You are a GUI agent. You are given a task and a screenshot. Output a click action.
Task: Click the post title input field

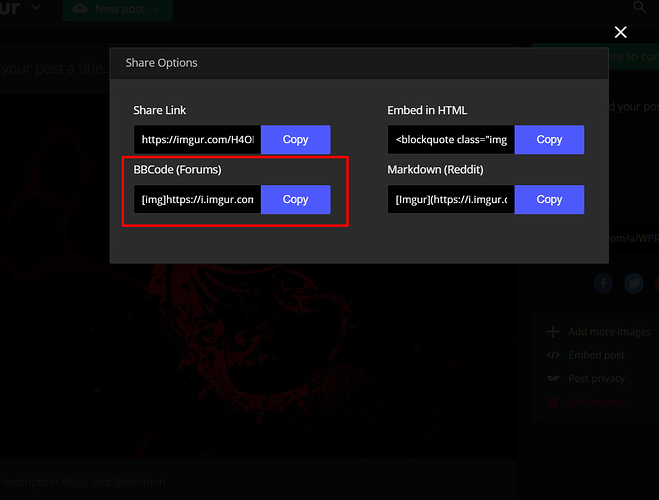pyautogui.click(x=55, y=68)
